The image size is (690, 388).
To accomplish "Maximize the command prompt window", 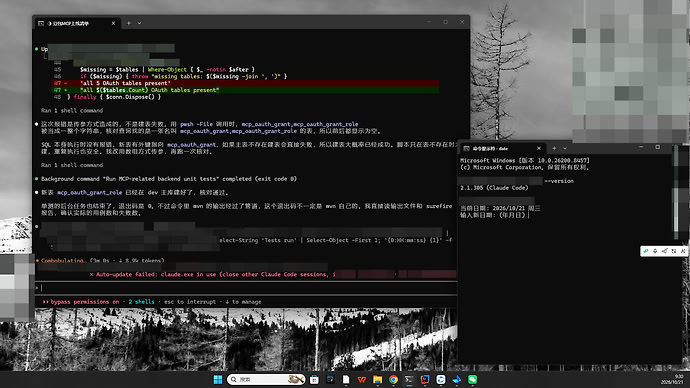I will pyautogui.click(x=657, y=147).
